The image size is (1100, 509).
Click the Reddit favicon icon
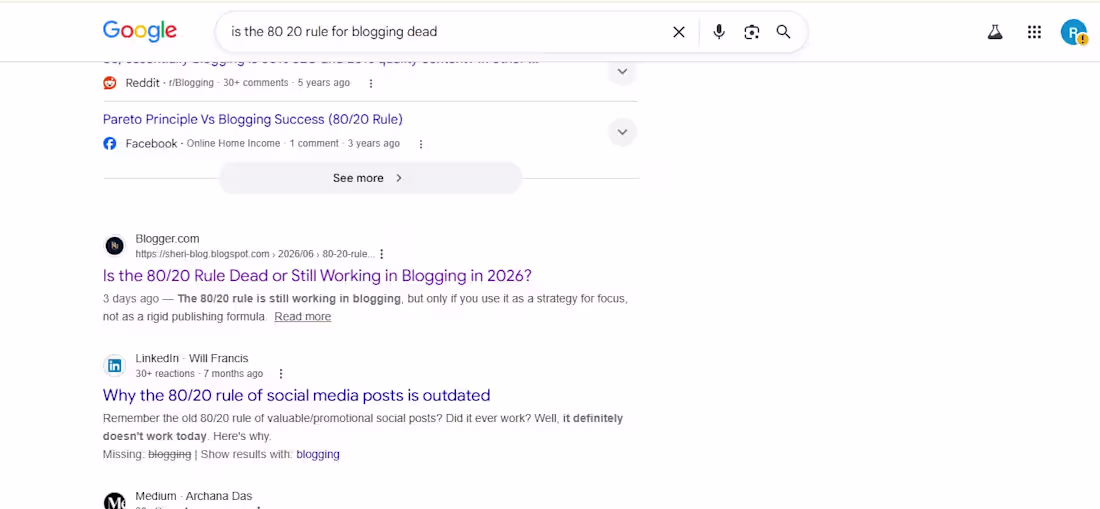click(110, 83)
